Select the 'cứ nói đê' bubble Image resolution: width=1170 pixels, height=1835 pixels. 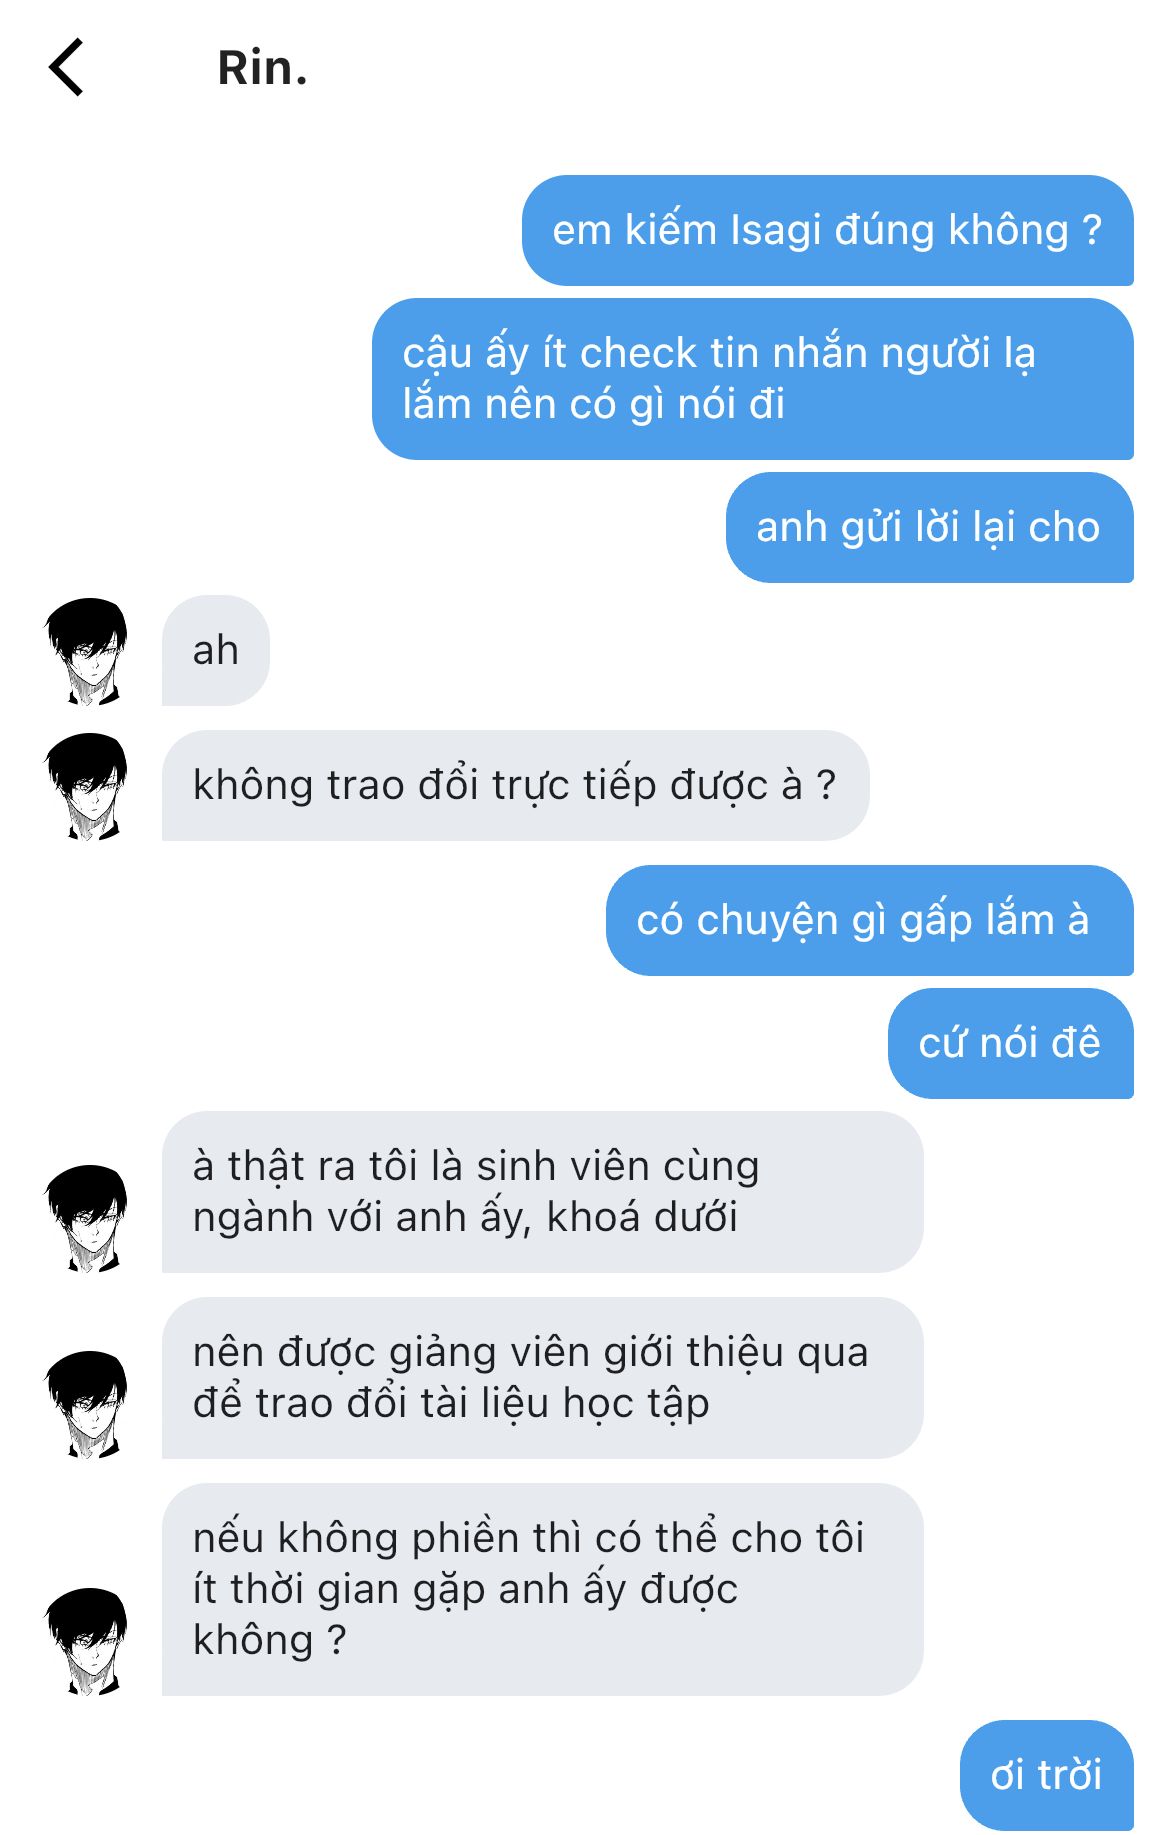coord(1010,1043)
